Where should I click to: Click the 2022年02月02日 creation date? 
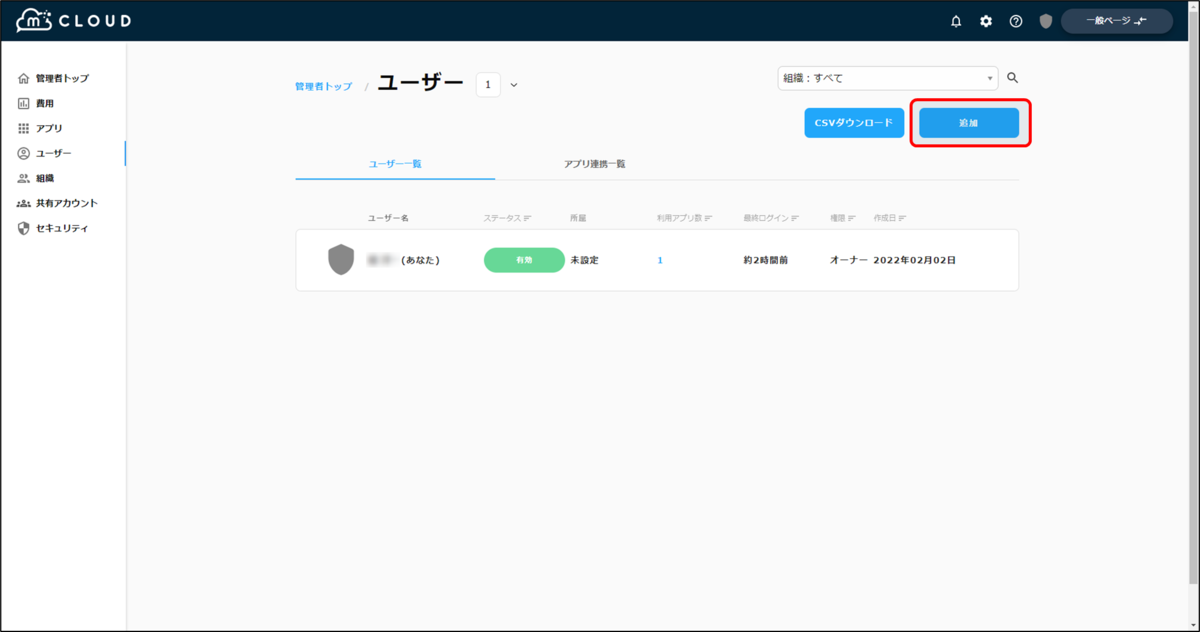[915, 260]
